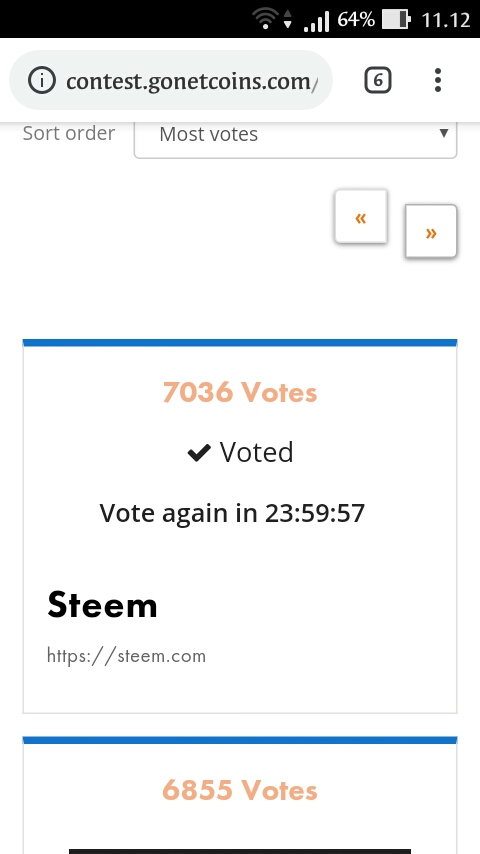Tap the Wi-Fi status icon
The width and height of the screenshot is (480, 854).
click(265, 20)
